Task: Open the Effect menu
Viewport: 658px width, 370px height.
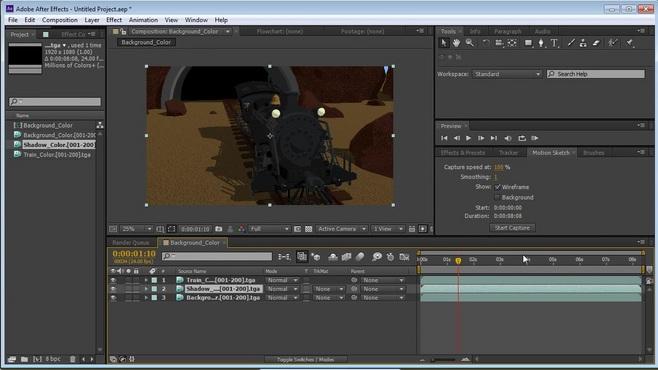Action: point(114,20)
